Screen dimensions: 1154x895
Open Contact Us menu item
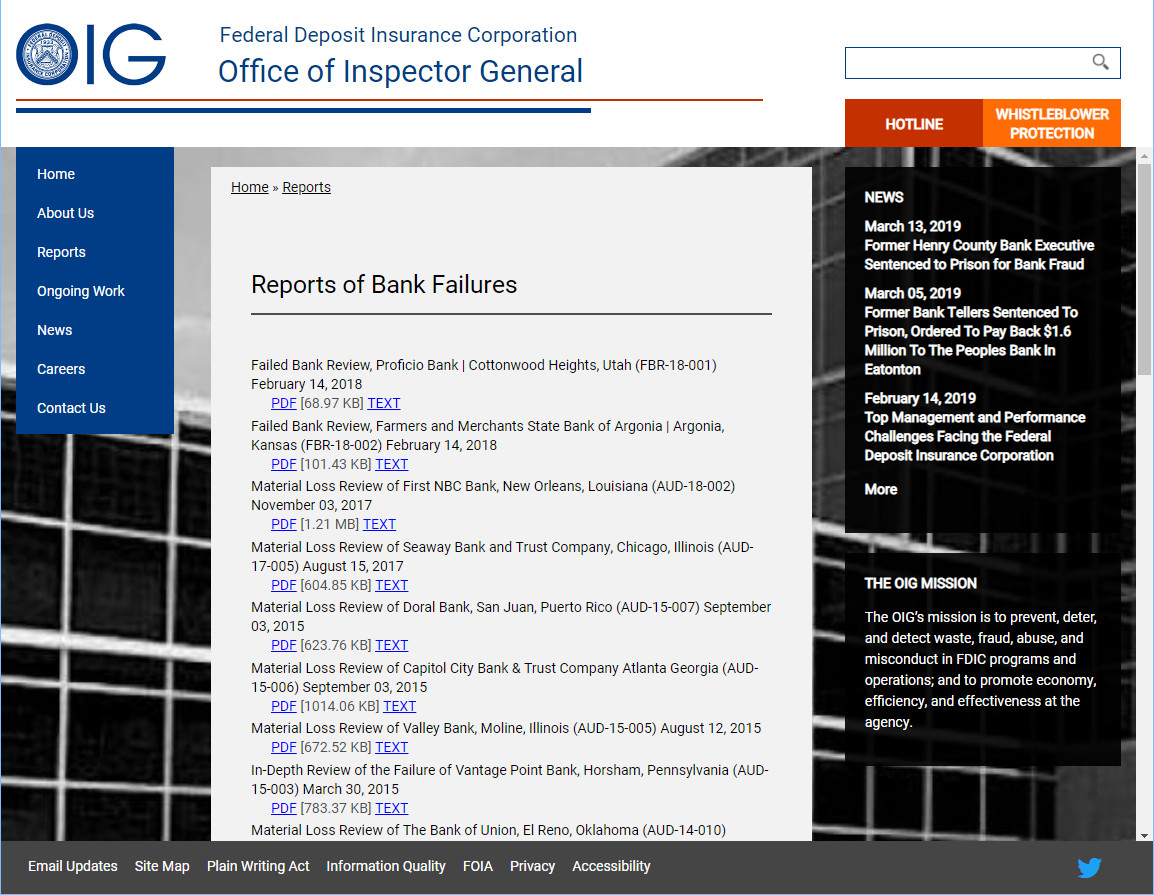click(71, 408)
